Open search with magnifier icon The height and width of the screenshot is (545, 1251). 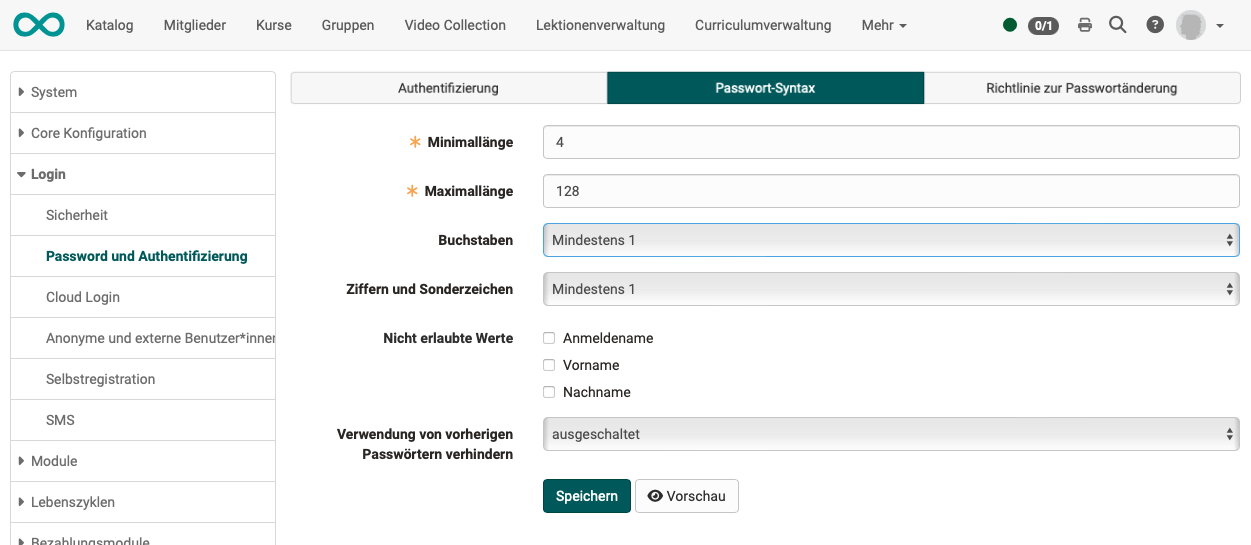pyautogui.click(x=1118, y=25)
